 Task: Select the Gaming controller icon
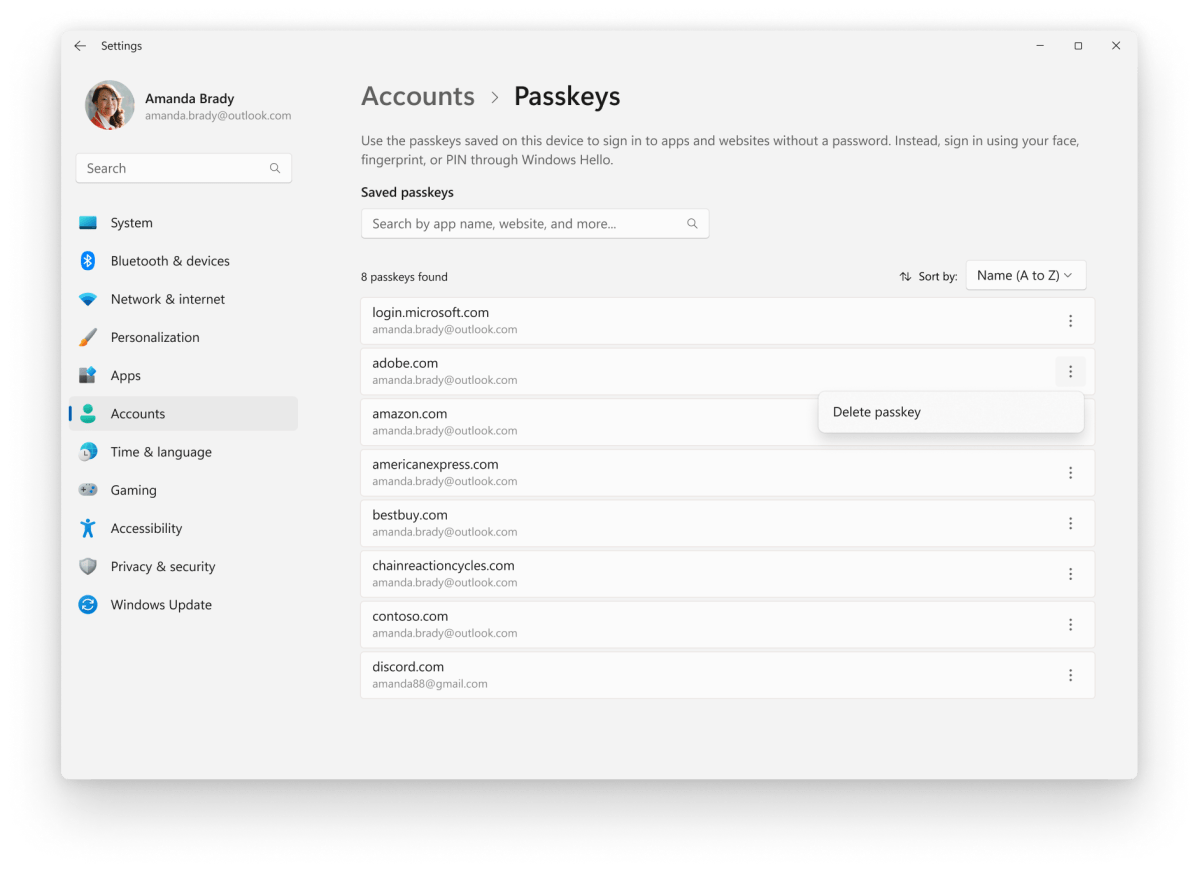point(89,489)
